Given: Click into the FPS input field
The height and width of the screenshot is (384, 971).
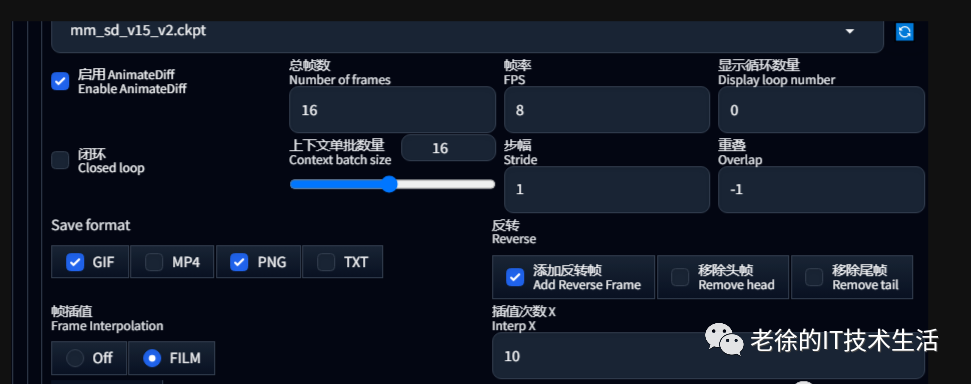Looking at the screenshot, I should [x=607, y=110].
